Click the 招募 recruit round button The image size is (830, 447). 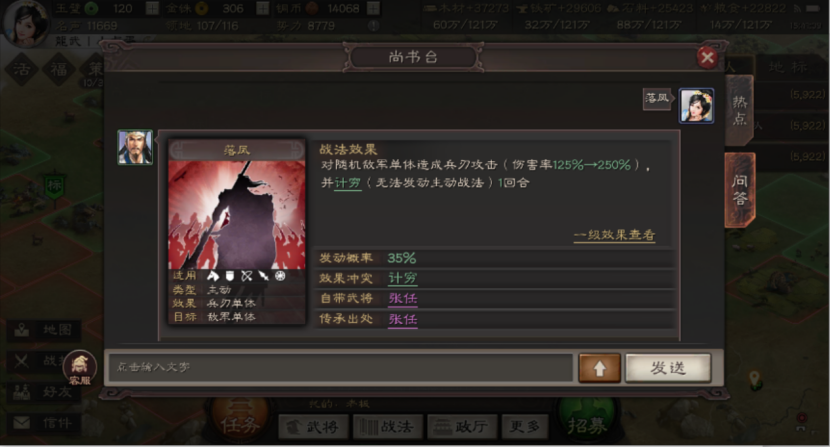(587, 424)
